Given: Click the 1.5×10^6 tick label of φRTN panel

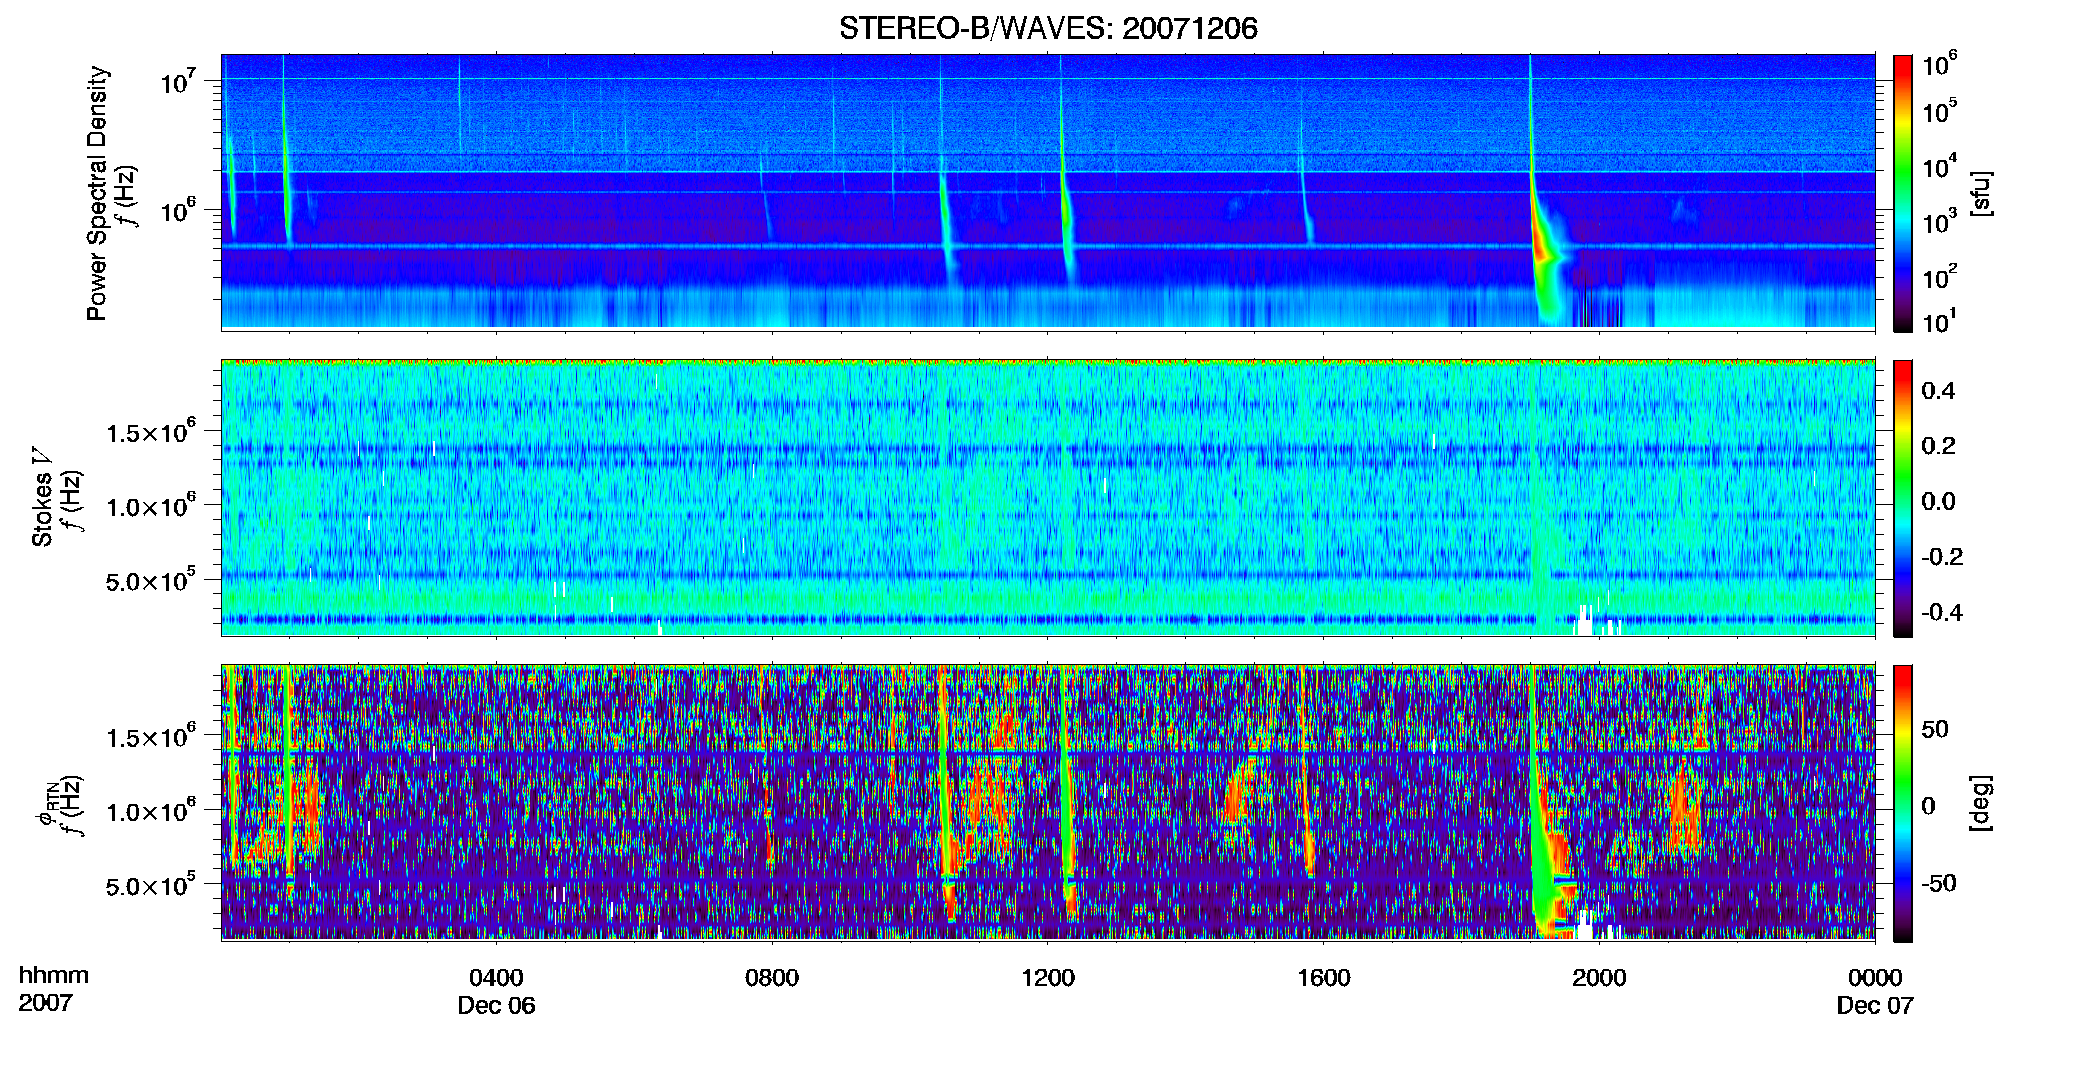Looking at the screenshot, I should [x=151, y=737].
